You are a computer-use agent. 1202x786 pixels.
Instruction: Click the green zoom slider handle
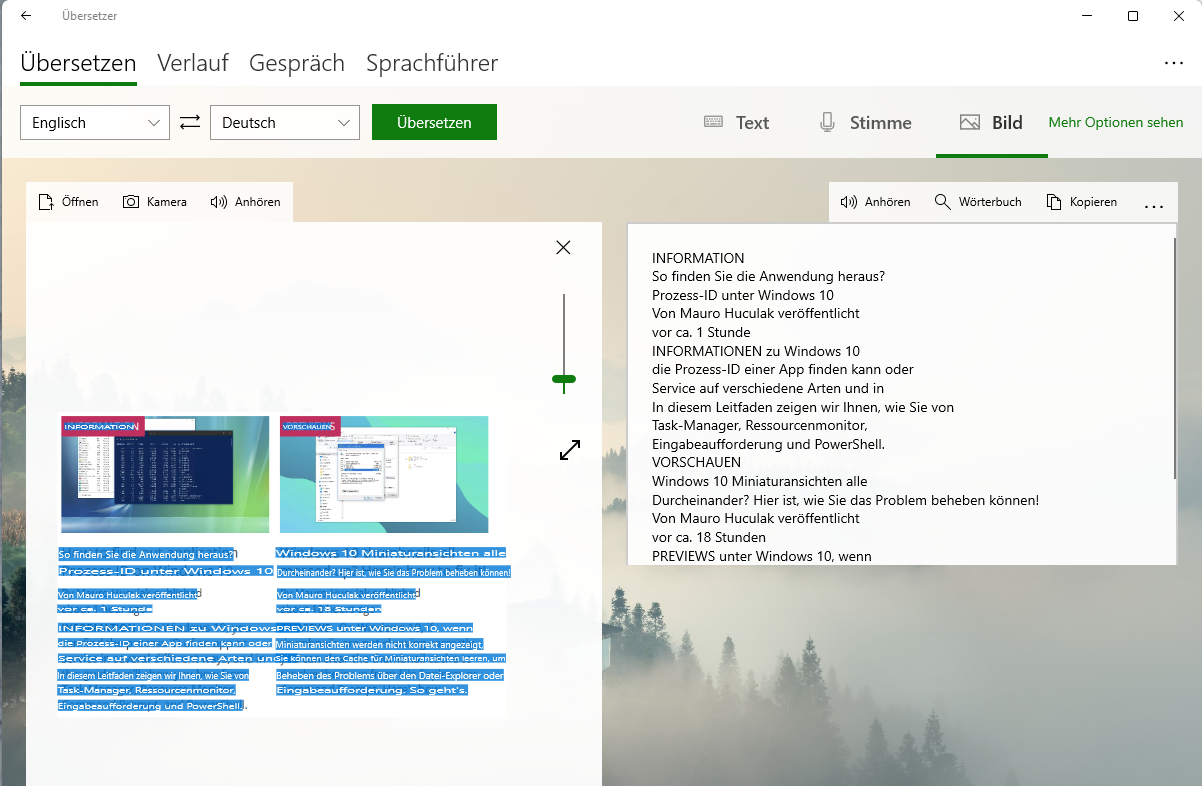tap(564, 379)
